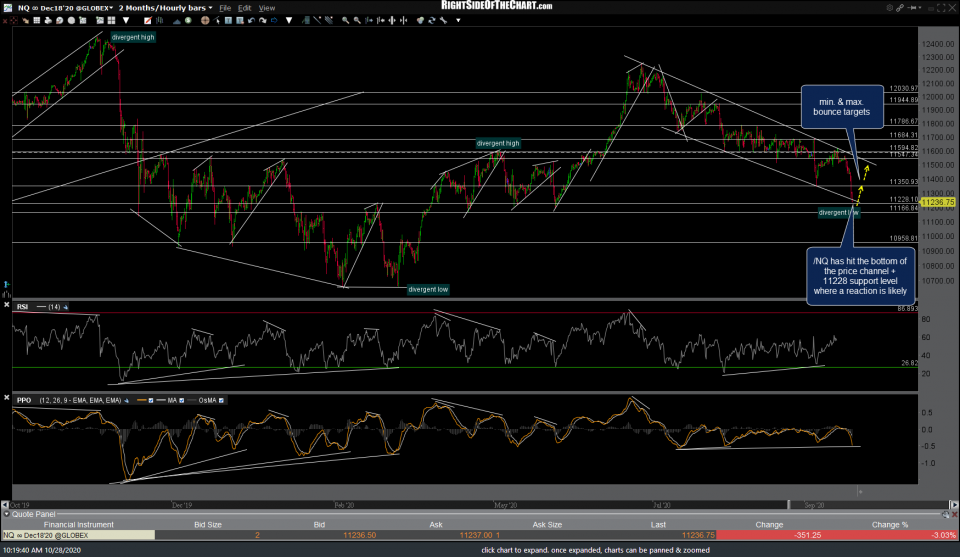
Task: Toggle the PPO MA line checkbox
Action: tap(181, 400)
